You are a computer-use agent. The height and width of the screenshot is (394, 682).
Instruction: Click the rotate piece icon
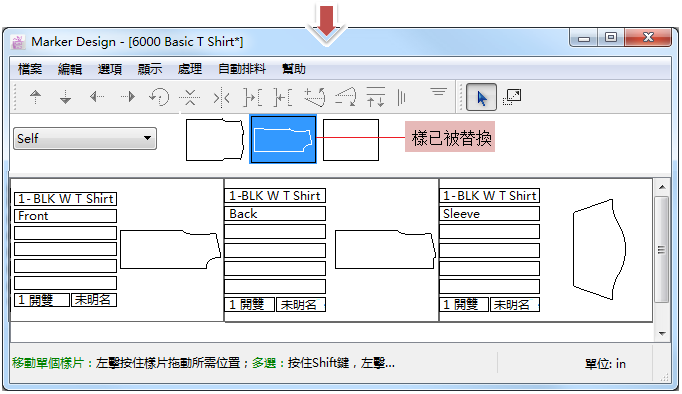(x=159, y=97)
